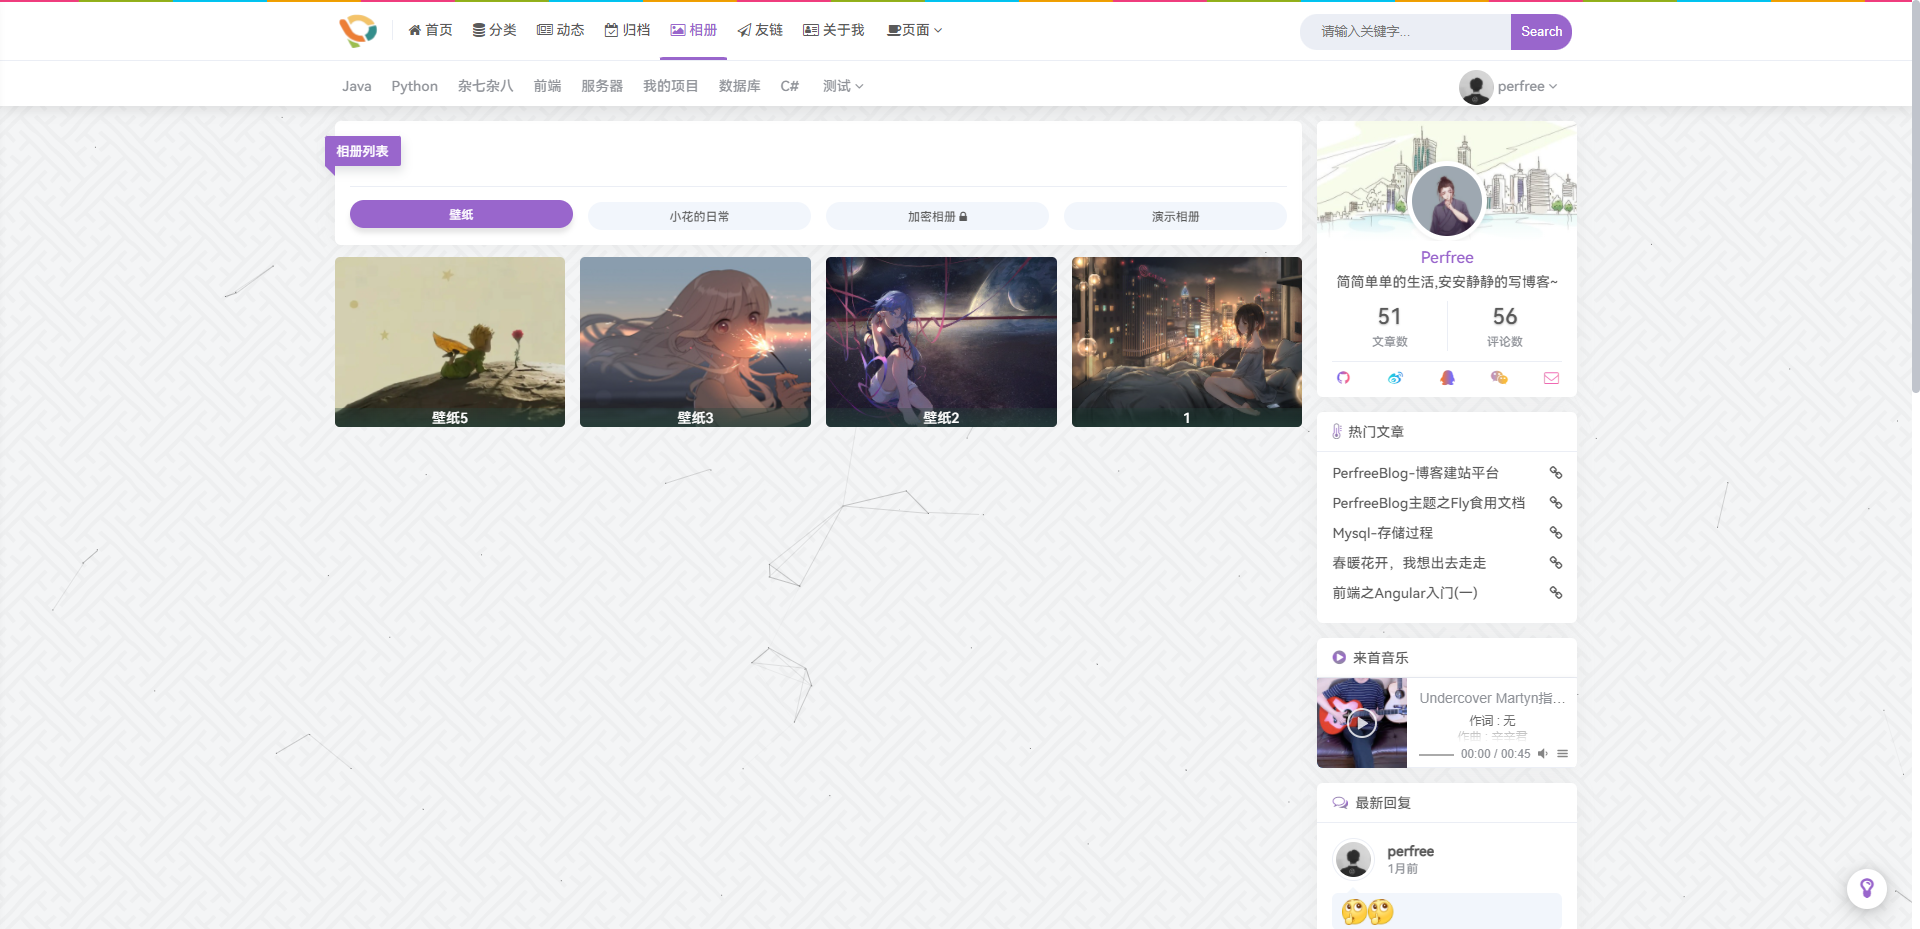1920x929 pixels.
Task: Click the music player progress bar
Action: 1436,754
